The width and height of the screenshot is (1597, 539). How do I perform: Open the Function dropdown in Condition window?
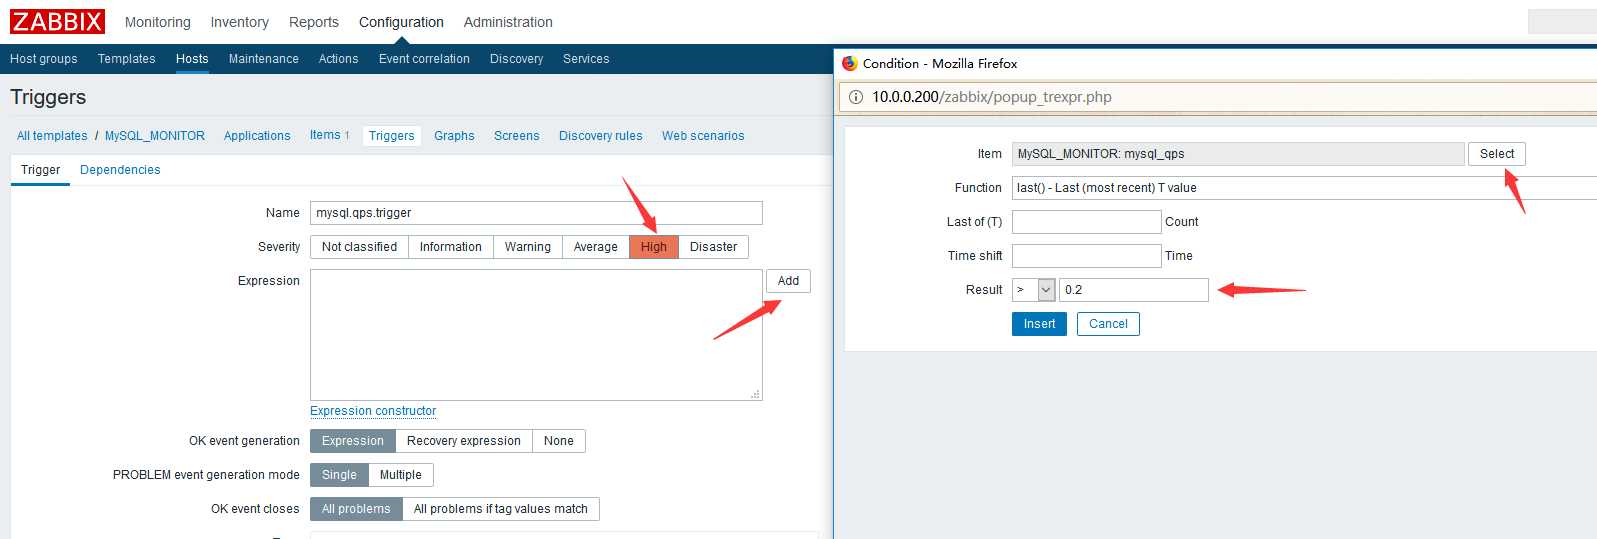pyautogui.click(x=1304, y=188)
